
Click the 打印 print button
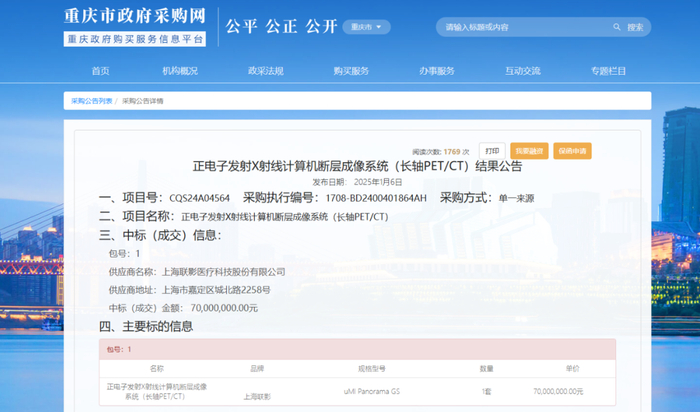coord(492,151)
